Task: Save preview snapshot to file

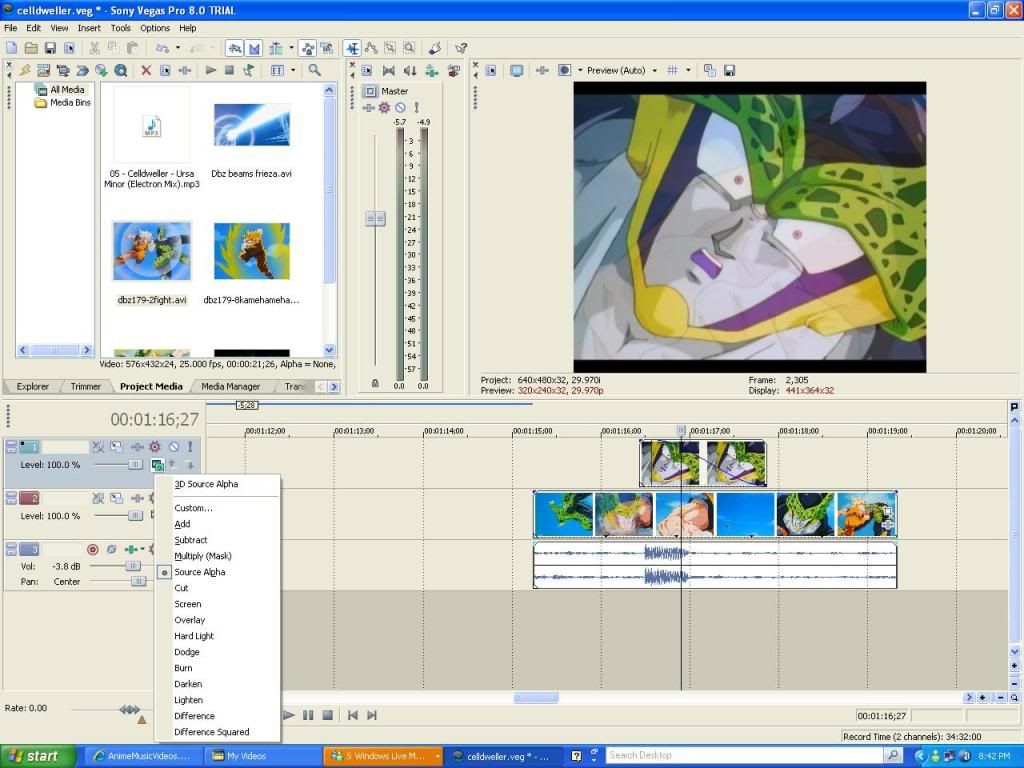Action: (x=729, y=71)
